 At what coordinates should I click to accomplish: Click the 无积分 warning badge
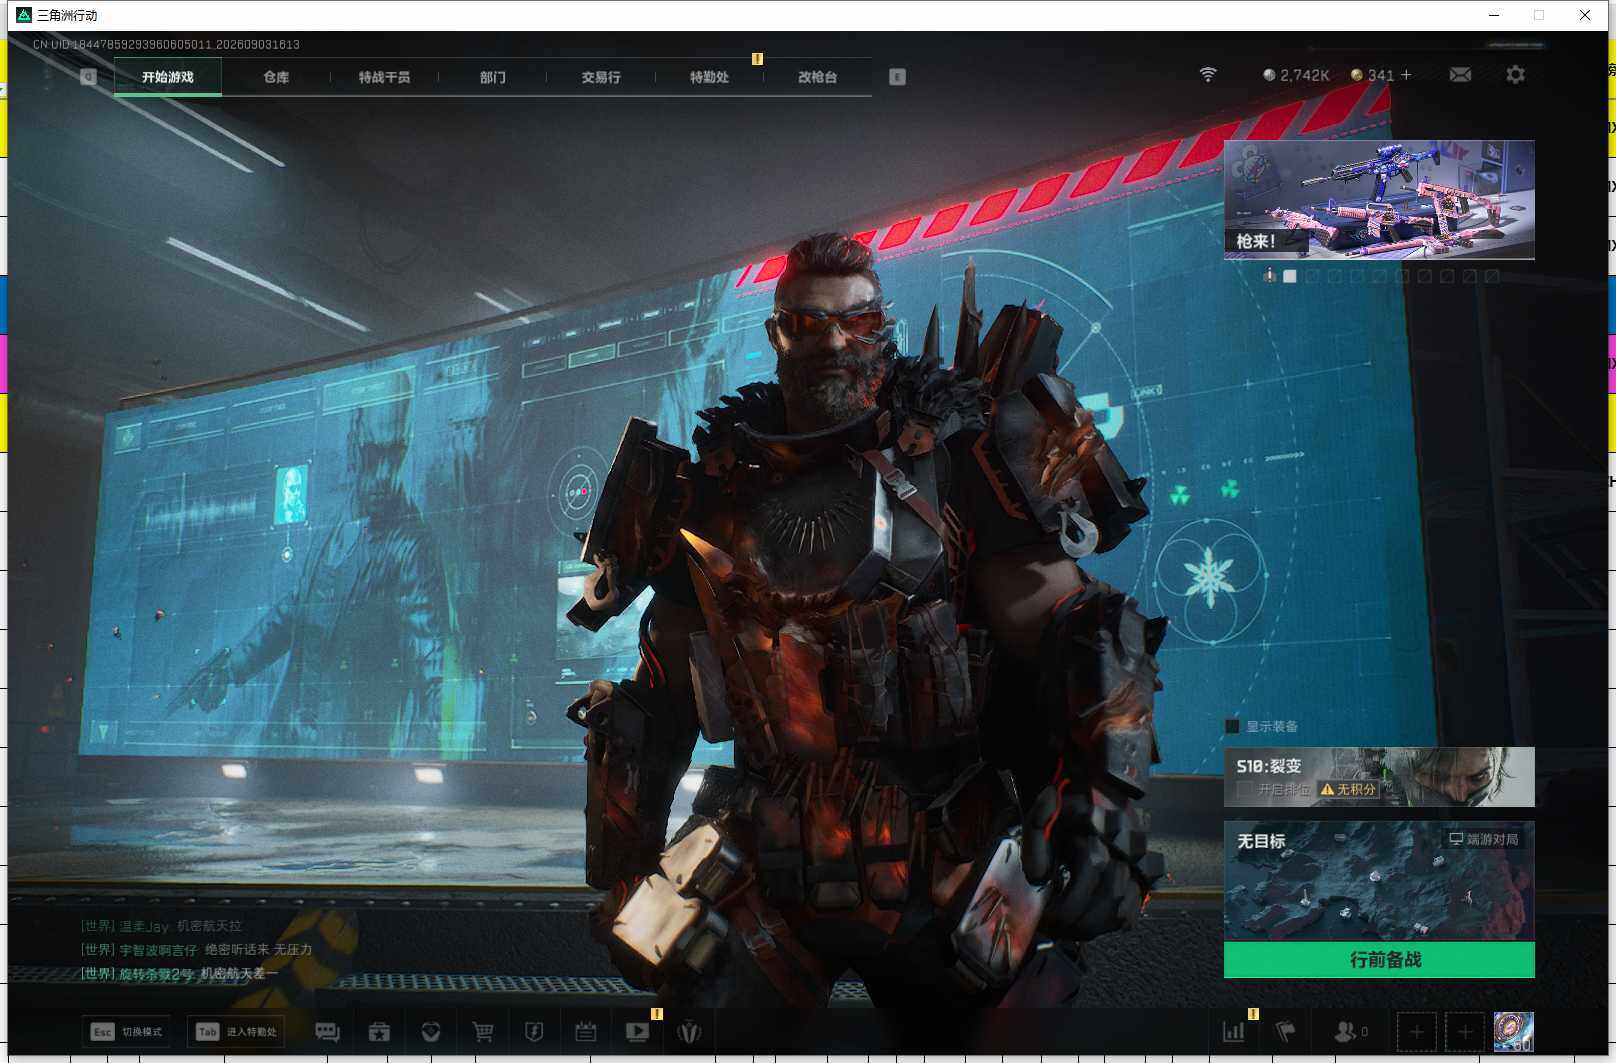1348,789
